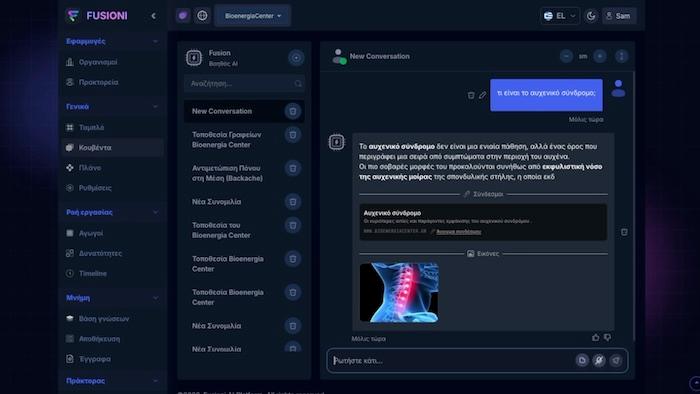This screenshot has width=700, height=394.
Task: Click the Αγωγοί pipeline icon
Action: pos(70,233)
